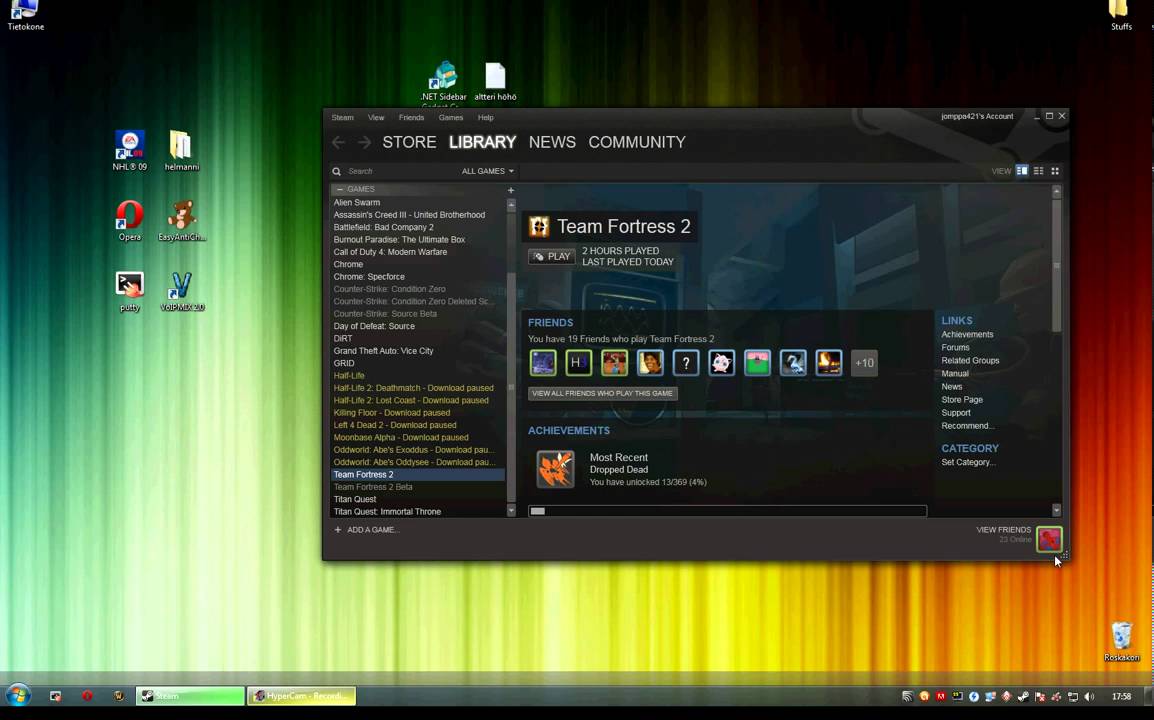Viewport: 1154px width, 720px height.
Task: Click the HyperCam taskbar button
Action: click(x=302, y=696)
